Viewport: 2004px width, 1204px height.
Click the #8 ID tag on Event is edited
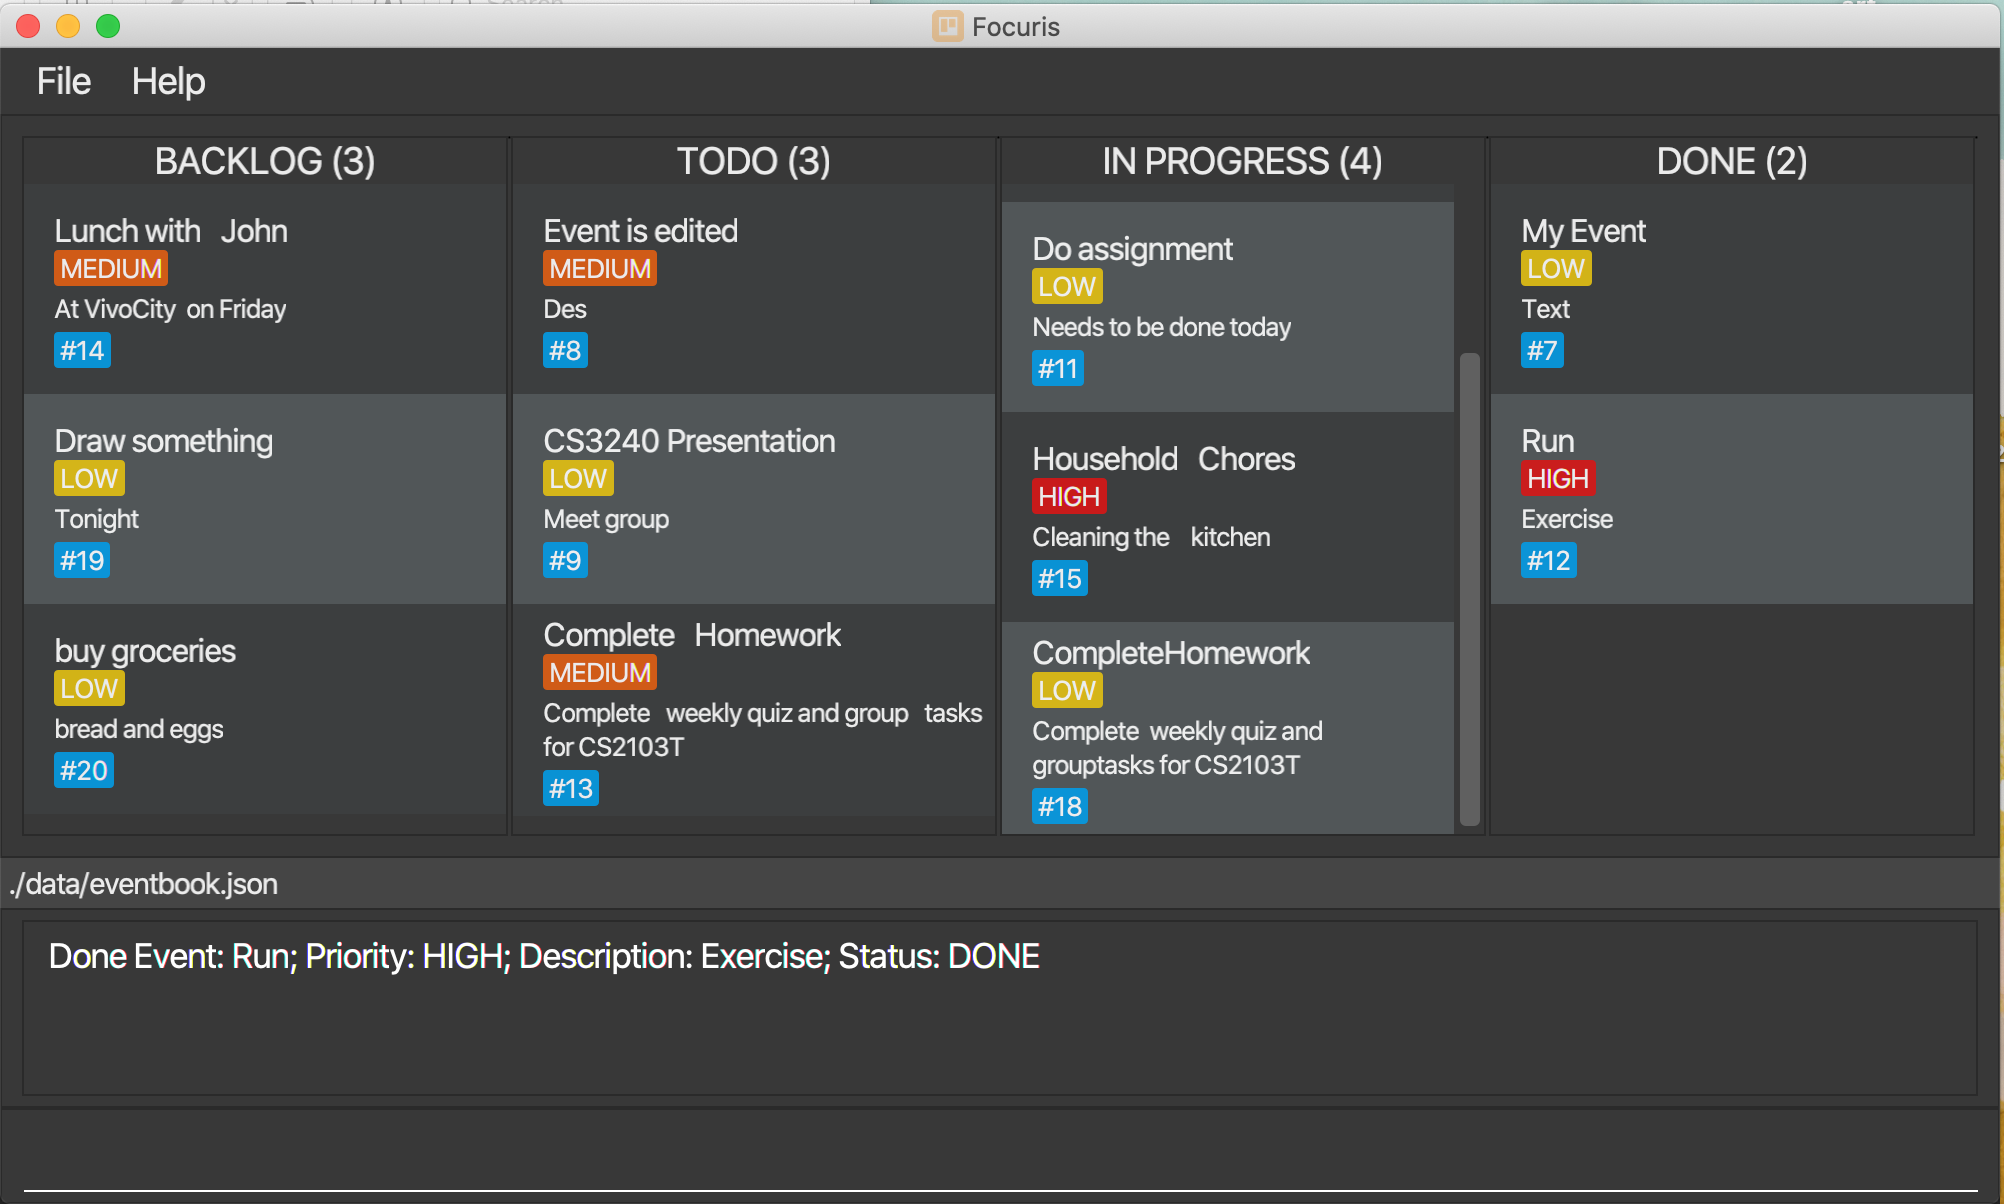click(x=564, y=350)
